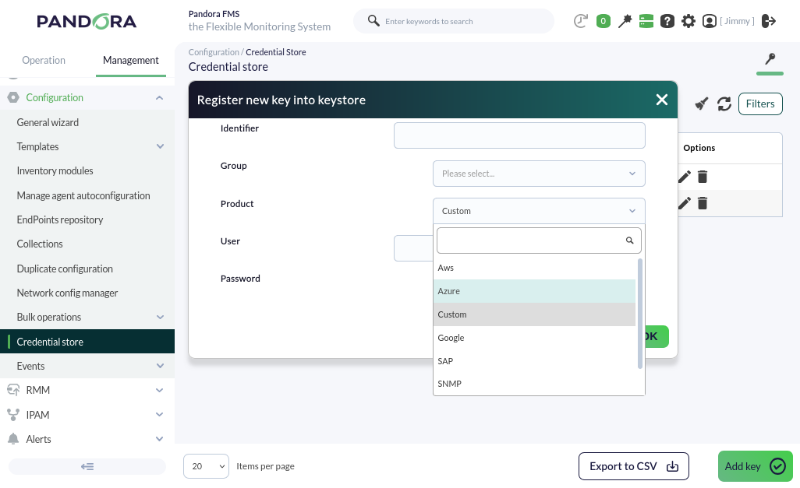Click the User input field
This screenshot has width=800, height=488.
tap(413, 249)
